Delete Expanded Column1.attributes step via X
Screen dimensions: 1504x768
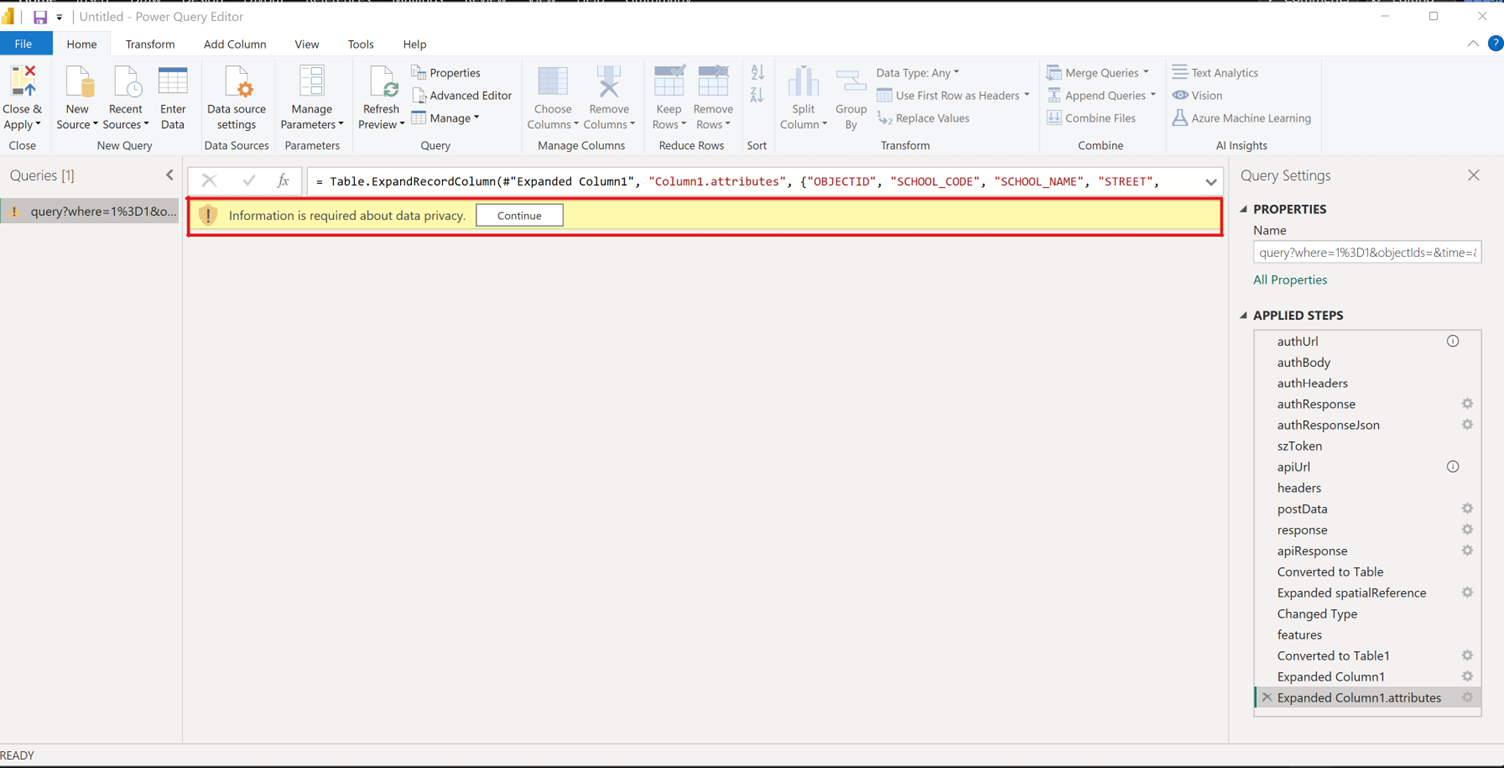coord(1267,698)
